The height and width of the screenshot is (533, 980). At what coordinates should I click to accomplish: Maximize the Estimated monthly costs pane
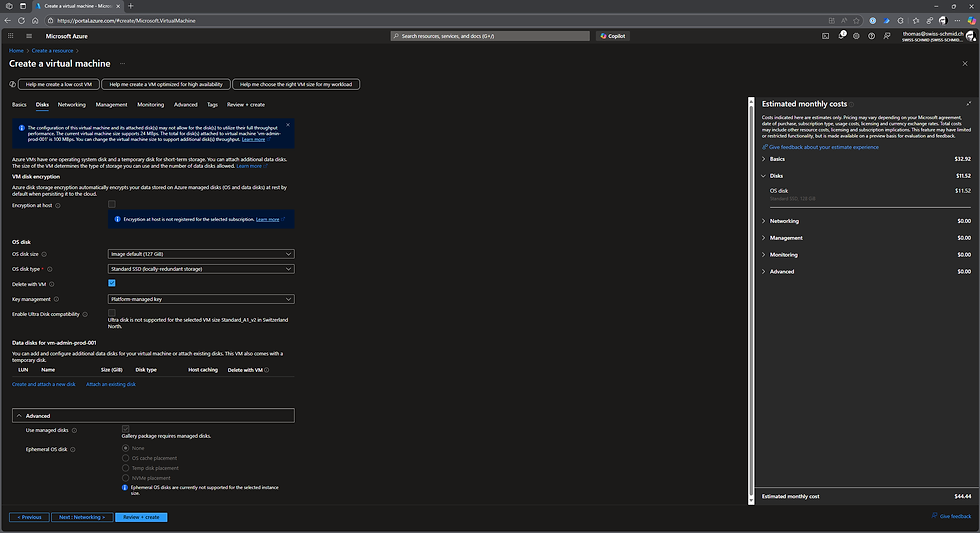point(969,104)
